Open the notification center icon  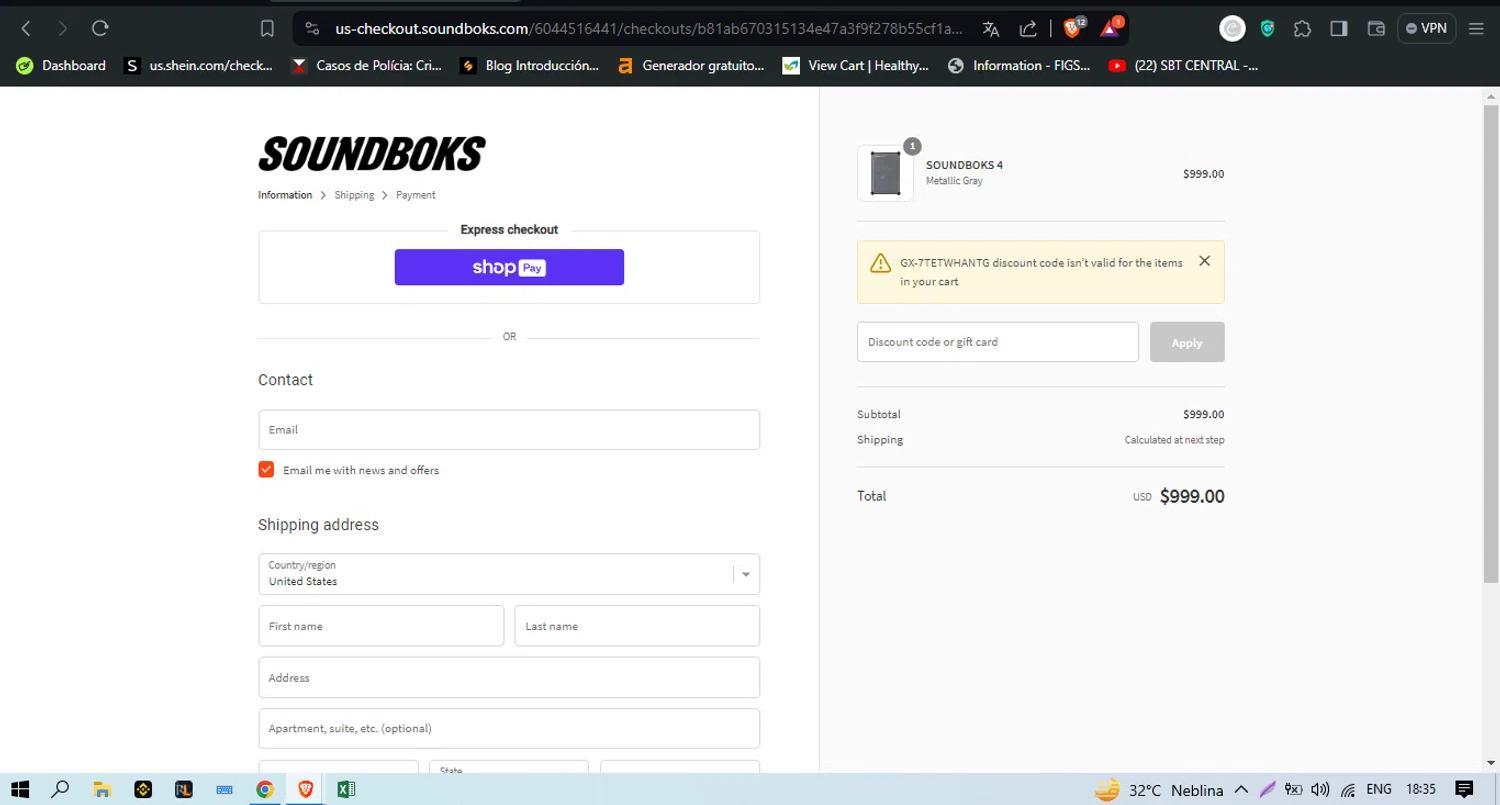coord(1464,789)
